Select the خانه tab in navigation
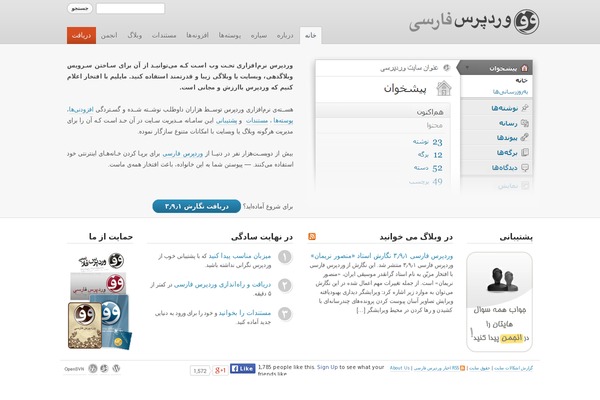 (310, 35)
